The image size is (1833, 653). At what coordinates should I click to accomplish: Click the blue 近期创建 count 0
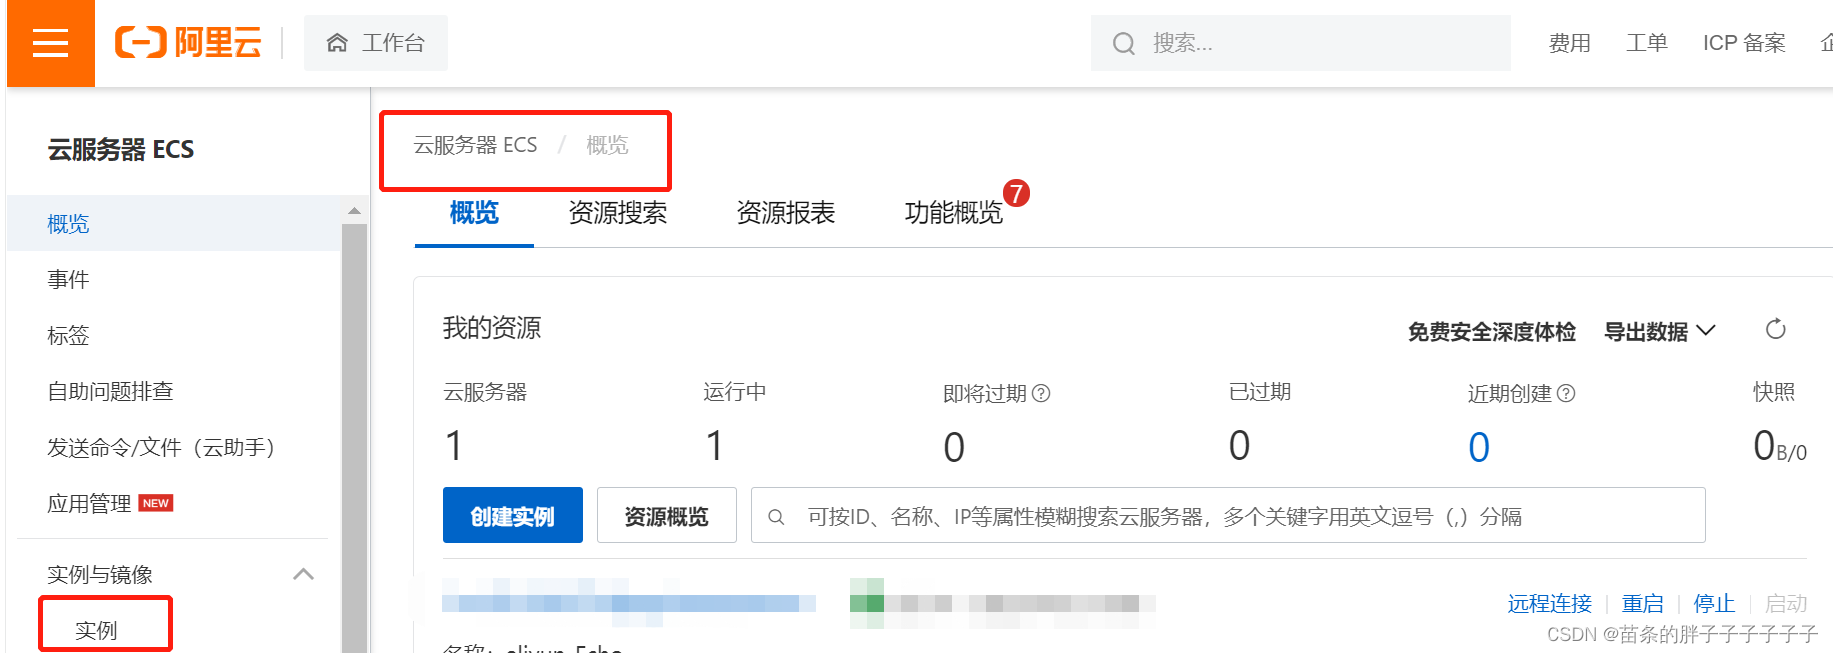click(1479, 446)
